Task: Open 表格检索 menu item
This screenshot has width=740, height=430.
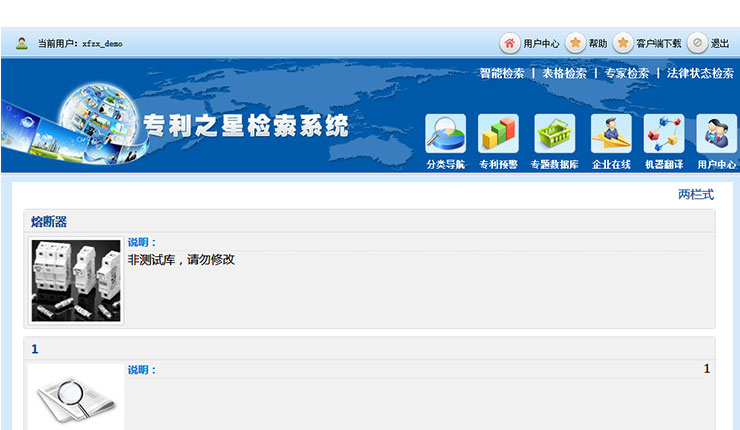Action: click(x=564, y=73)
